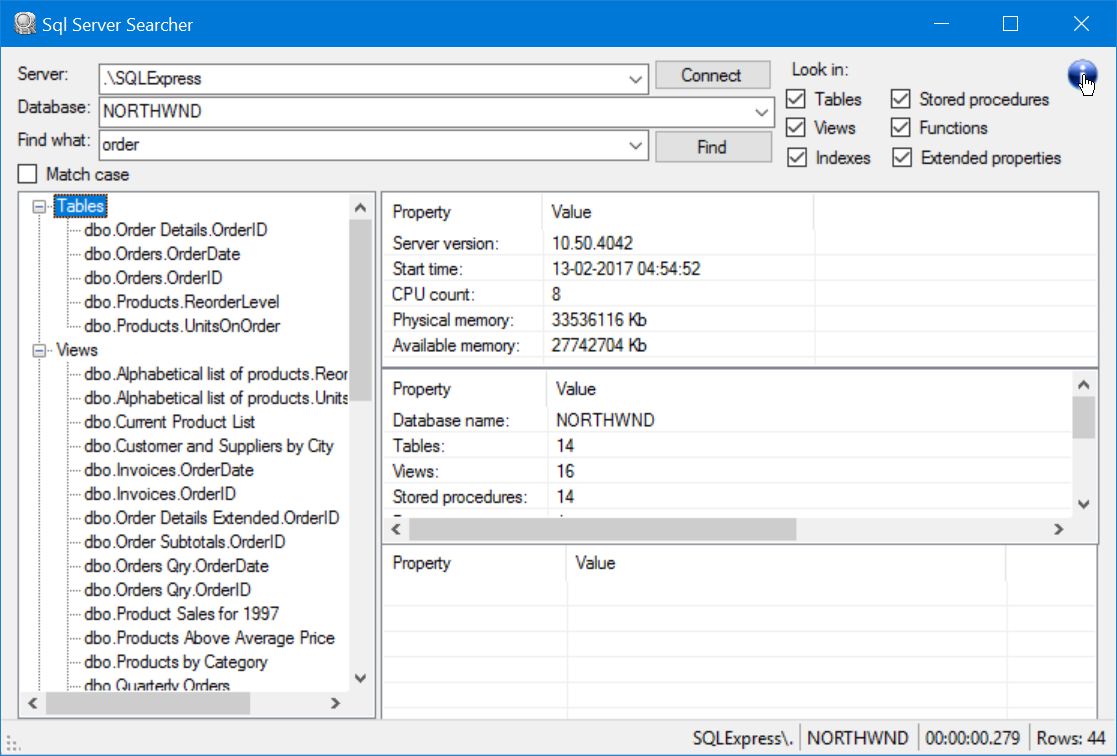This screenshot has height=756, width=1117.
Task: Click tree scrollbar down arrow
Action: point(360,678)
